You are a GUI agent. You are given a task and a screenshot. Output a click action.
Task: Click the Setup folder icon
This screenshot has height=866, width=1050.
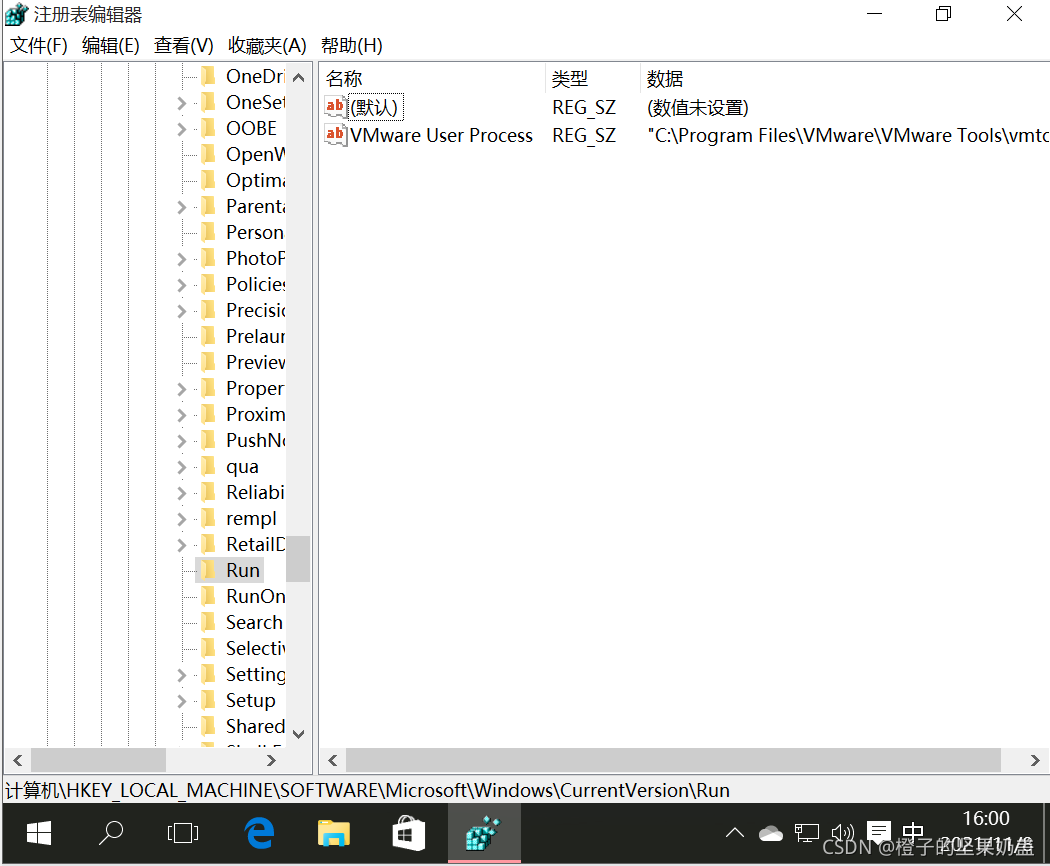point(208,700)
